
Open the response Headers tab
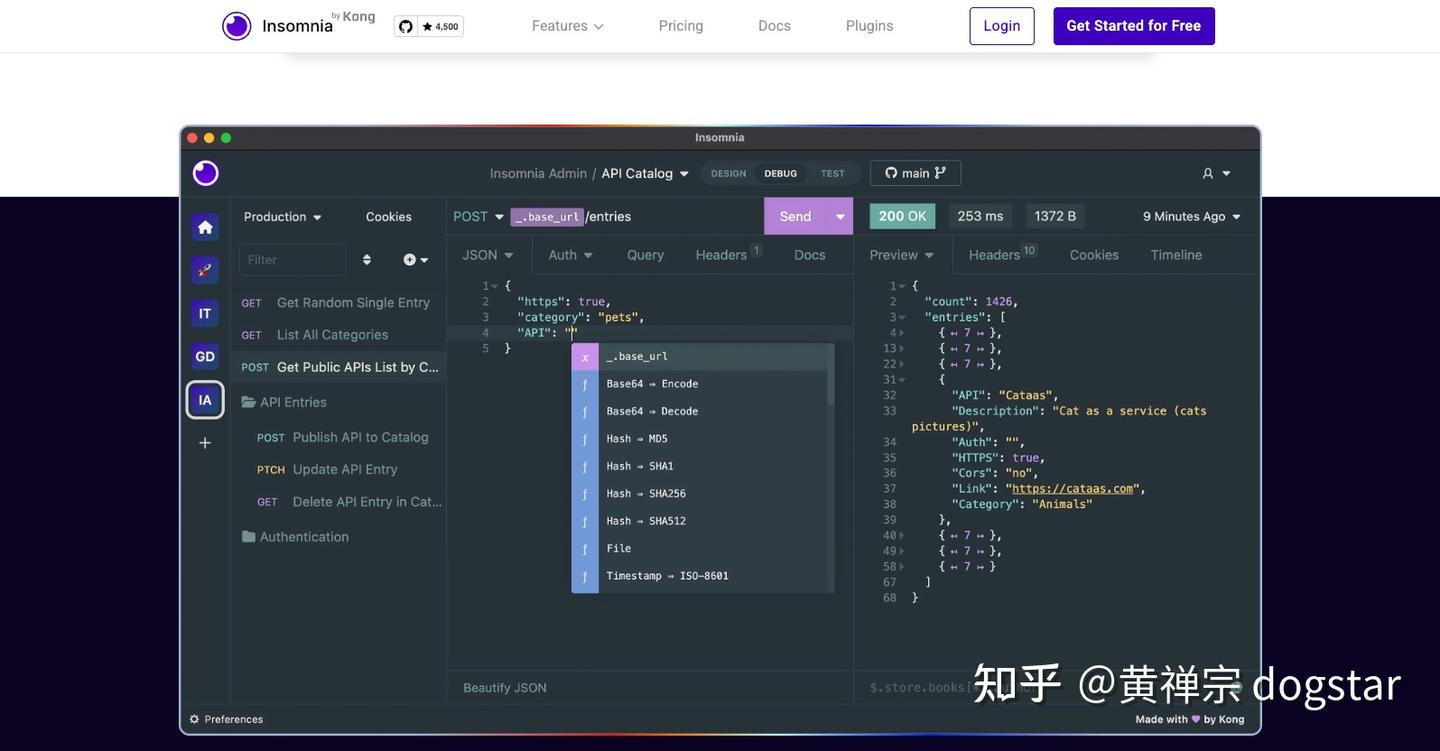click(1002, 254)
